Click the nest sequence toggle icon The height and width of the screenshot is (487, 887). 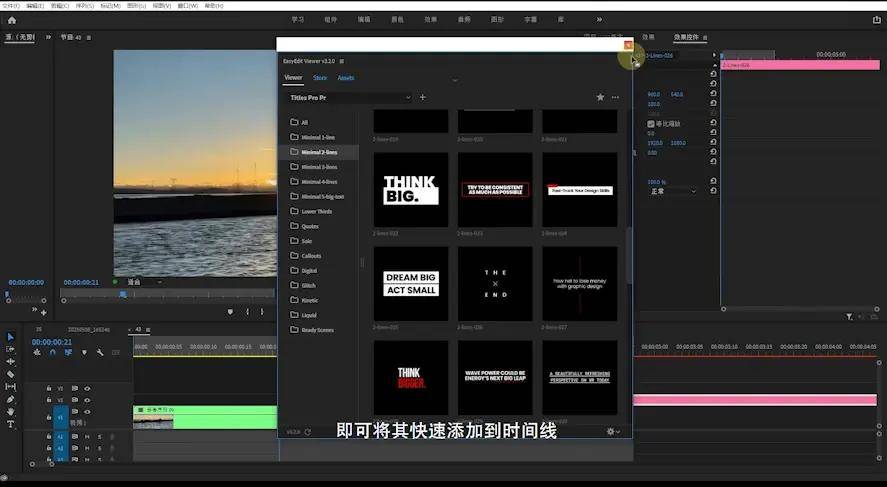pyautogui.click(x=37, y=352)
